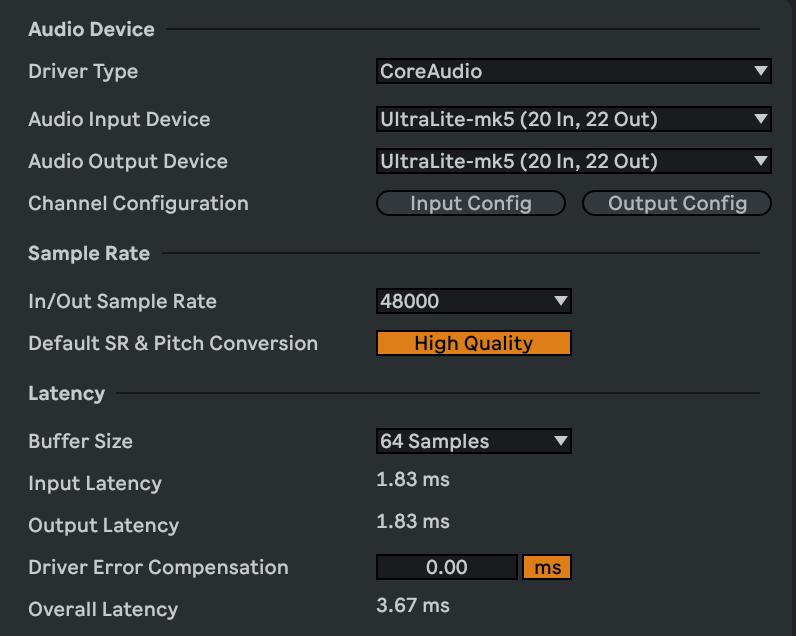Click the Input Config button
The width and height of the screenshot is (796, 636).
click(471, 203)
